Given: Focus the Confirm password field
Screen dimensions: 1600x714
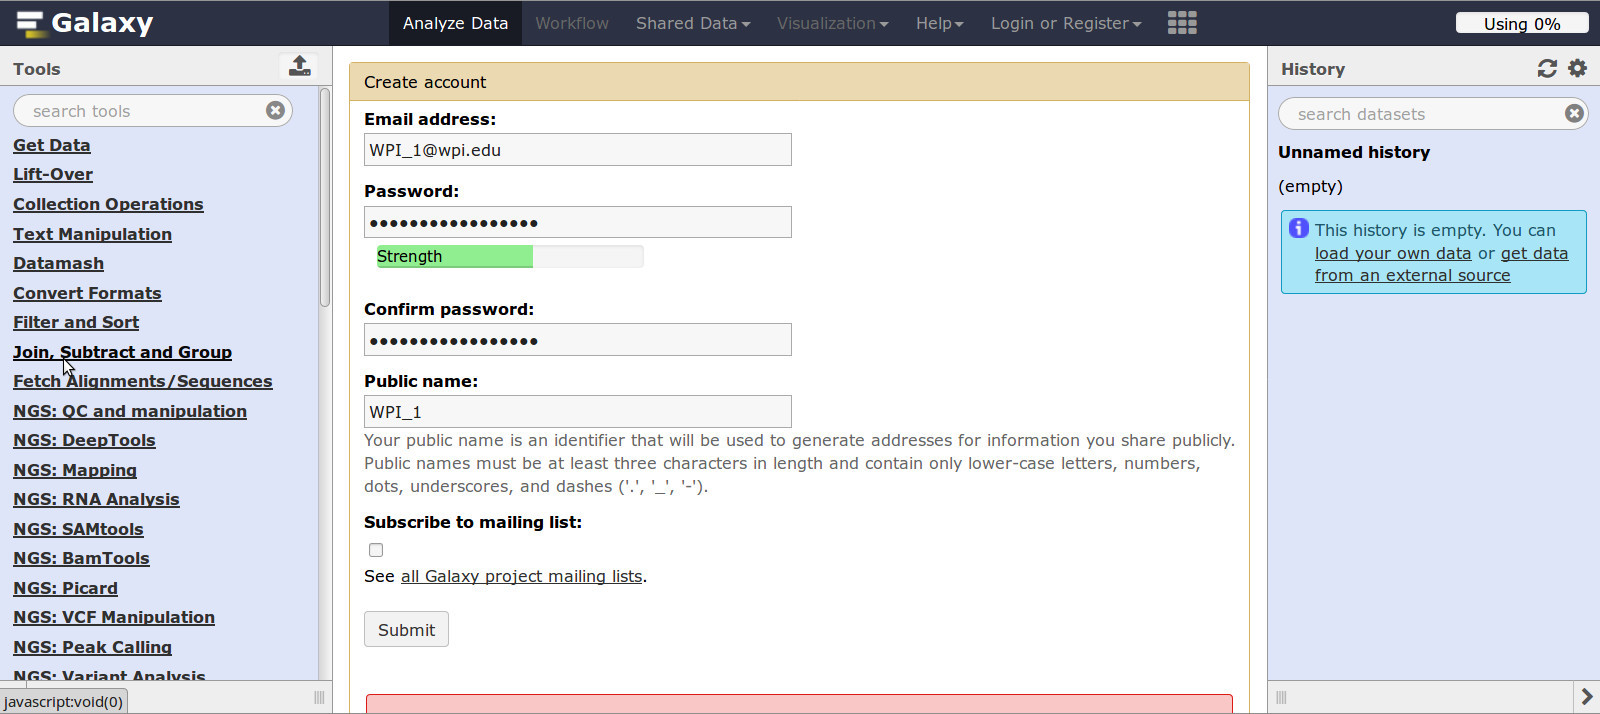Looking at the screenshot, I should pos(578,340).
